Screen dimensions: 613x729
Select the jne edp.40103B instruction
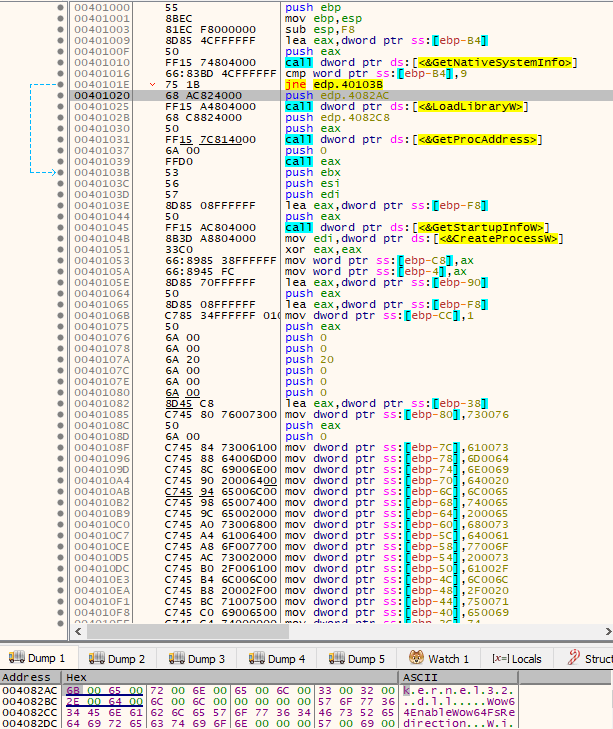coord(334,85)
